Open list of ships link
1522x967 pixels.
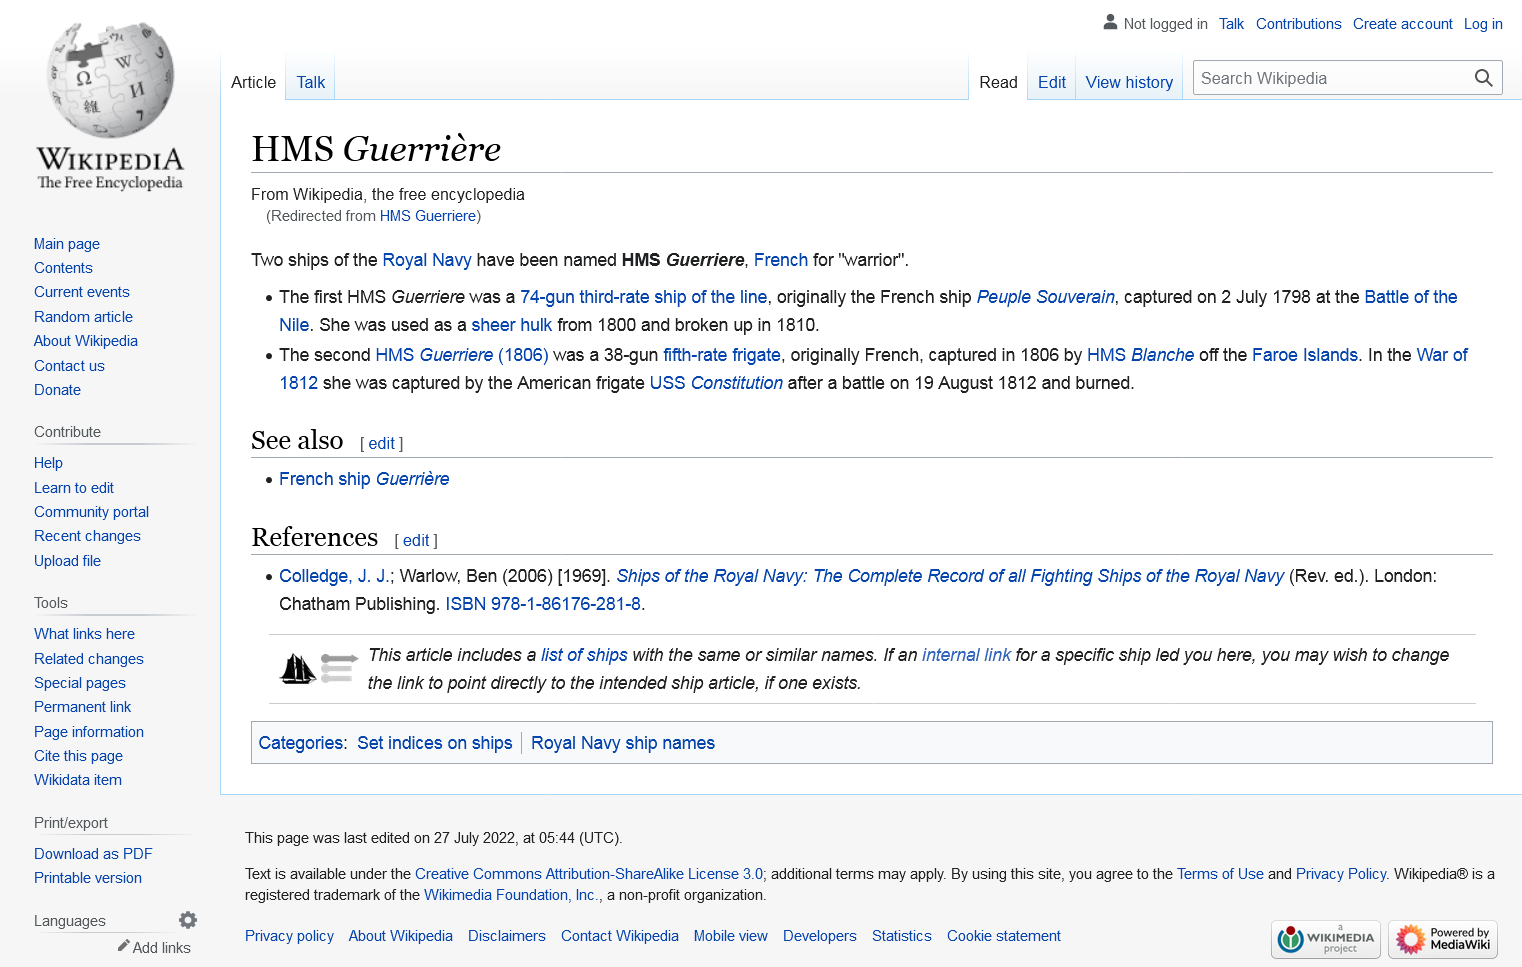(584, 655)
